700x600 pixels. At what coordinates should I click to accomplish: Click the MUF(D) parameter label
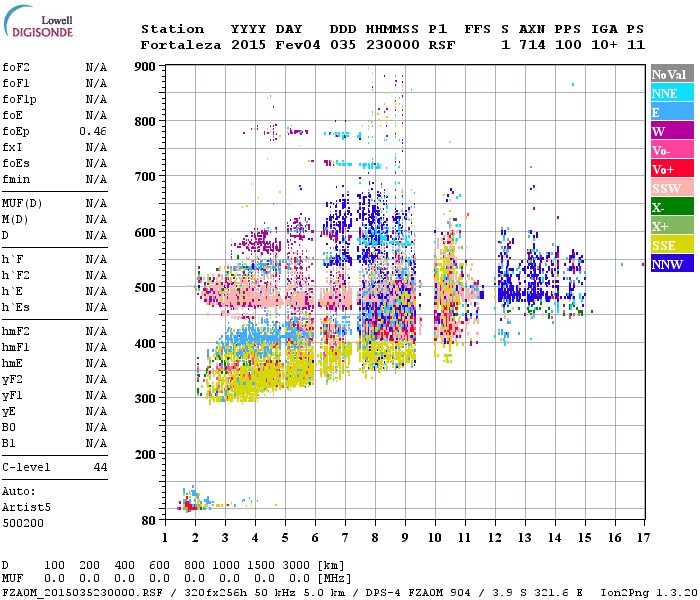22,204
